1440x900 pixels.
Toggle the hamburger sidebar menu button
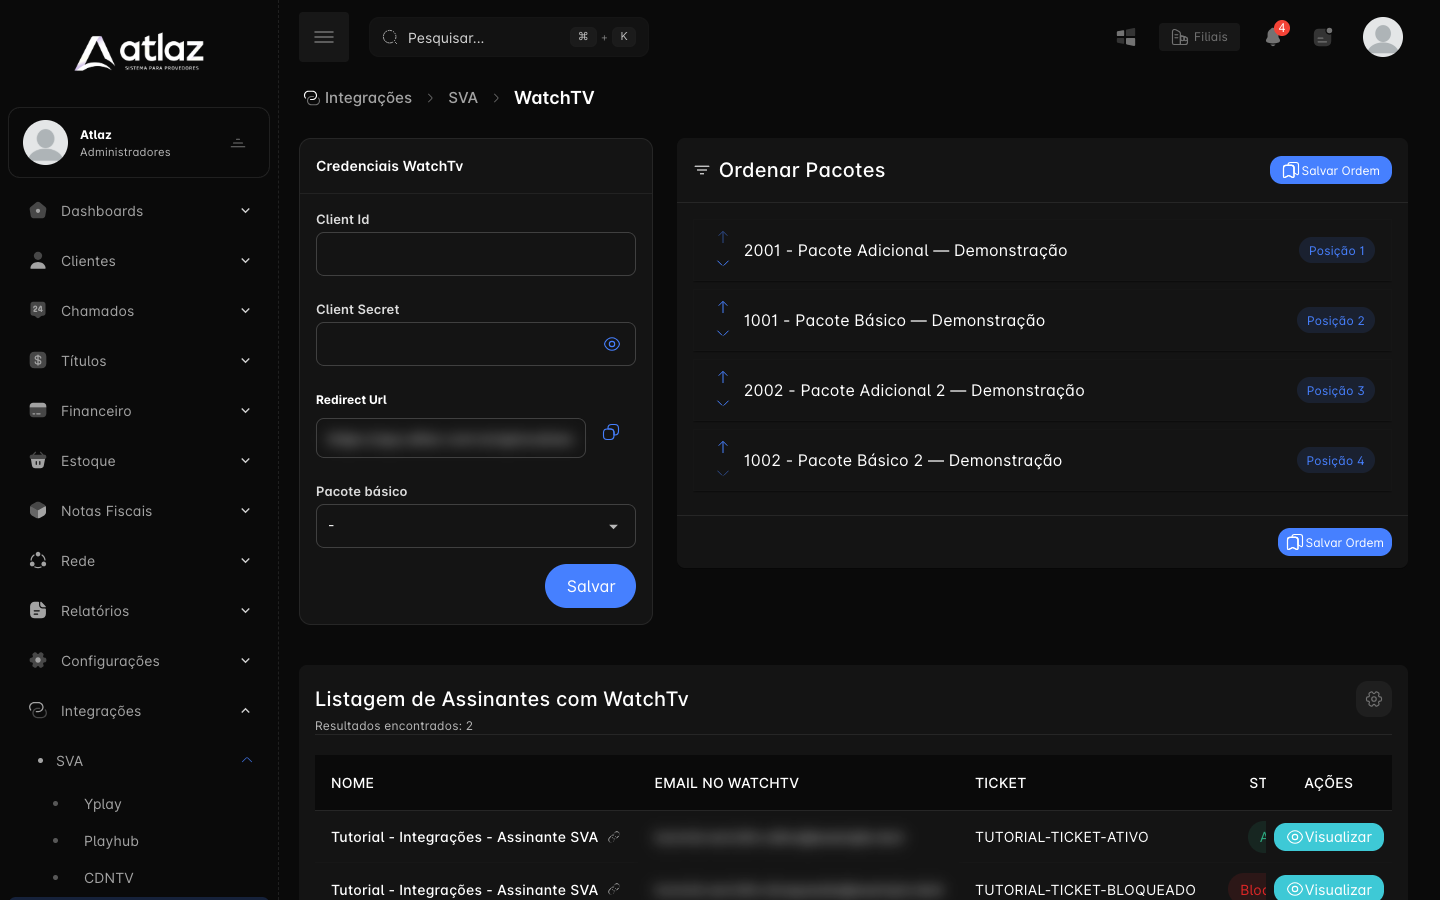point(324,37)
